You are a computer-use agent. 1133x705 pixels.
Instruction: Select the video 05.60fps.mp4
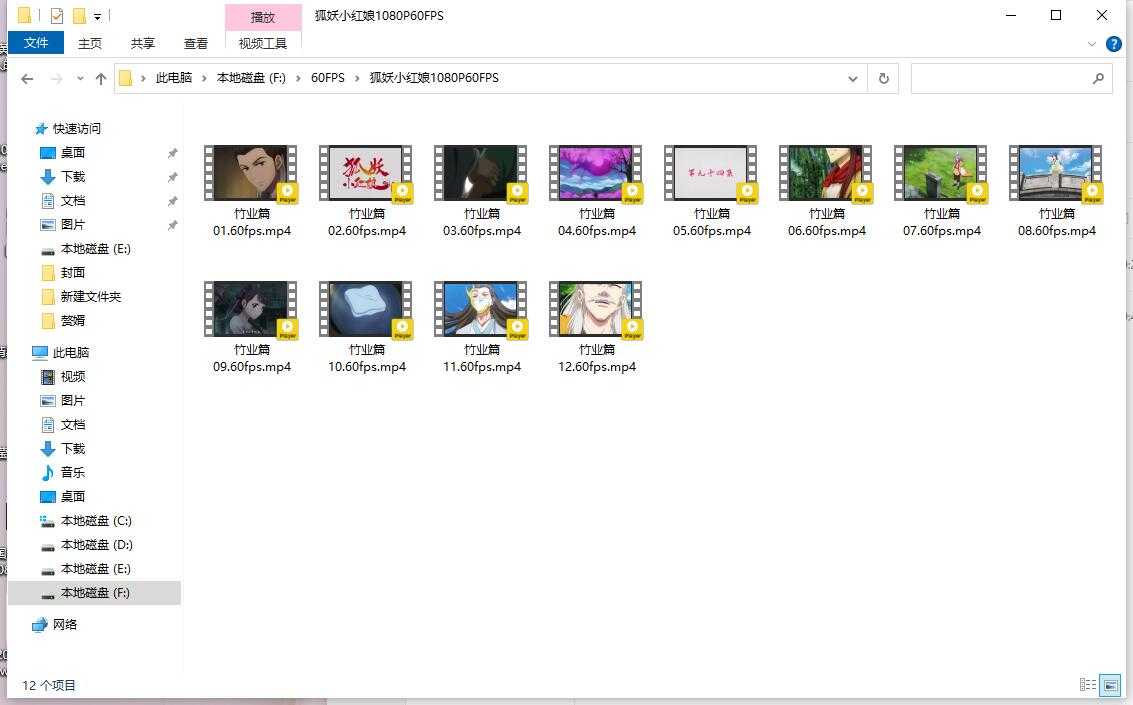click(x=711, y=191)
